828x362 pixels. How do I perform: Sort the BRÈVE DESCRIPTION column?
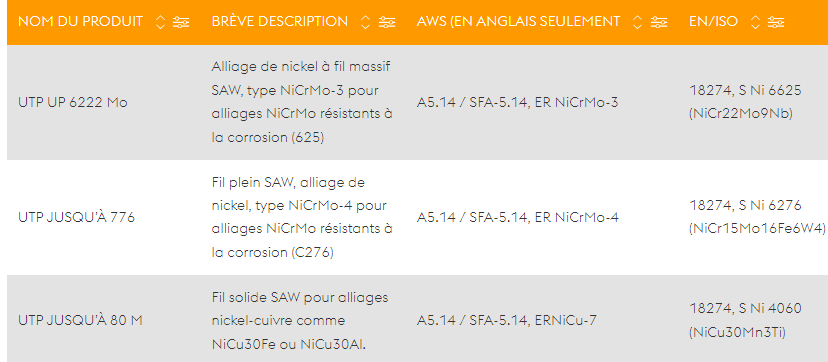(365, 22)
